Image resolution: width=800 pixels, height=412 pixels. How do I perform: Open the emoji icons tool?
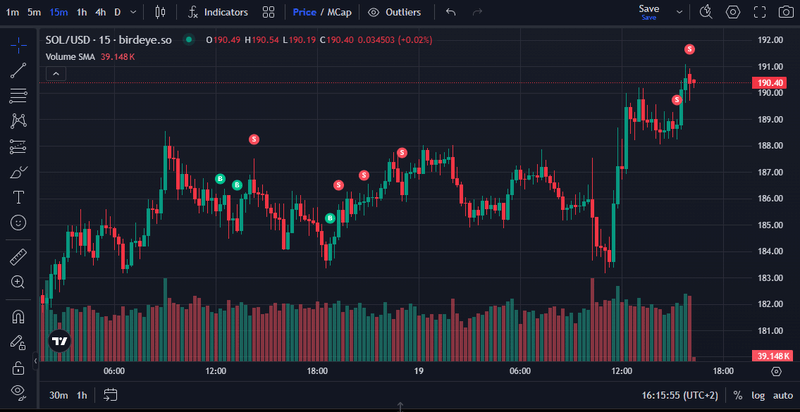18,222
